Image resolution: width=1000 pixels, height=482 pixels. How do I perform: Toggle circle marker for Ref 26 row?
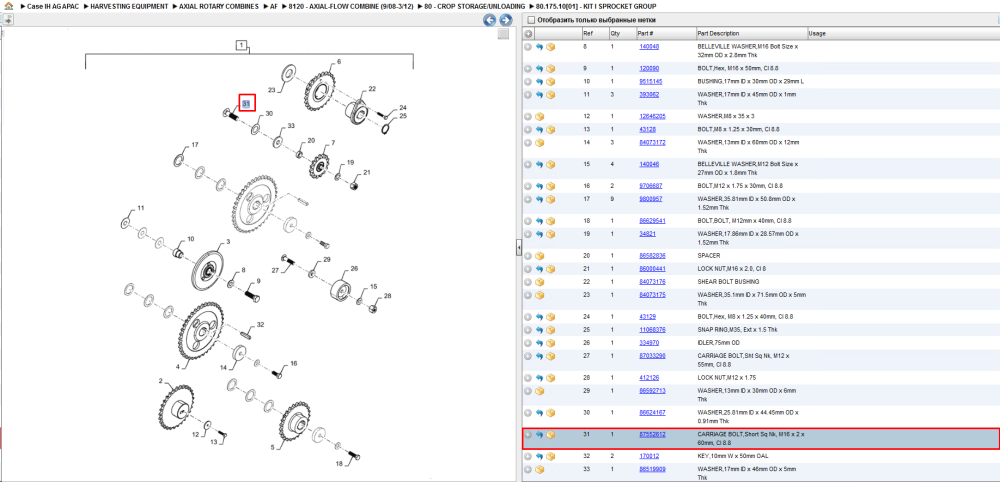528,343
